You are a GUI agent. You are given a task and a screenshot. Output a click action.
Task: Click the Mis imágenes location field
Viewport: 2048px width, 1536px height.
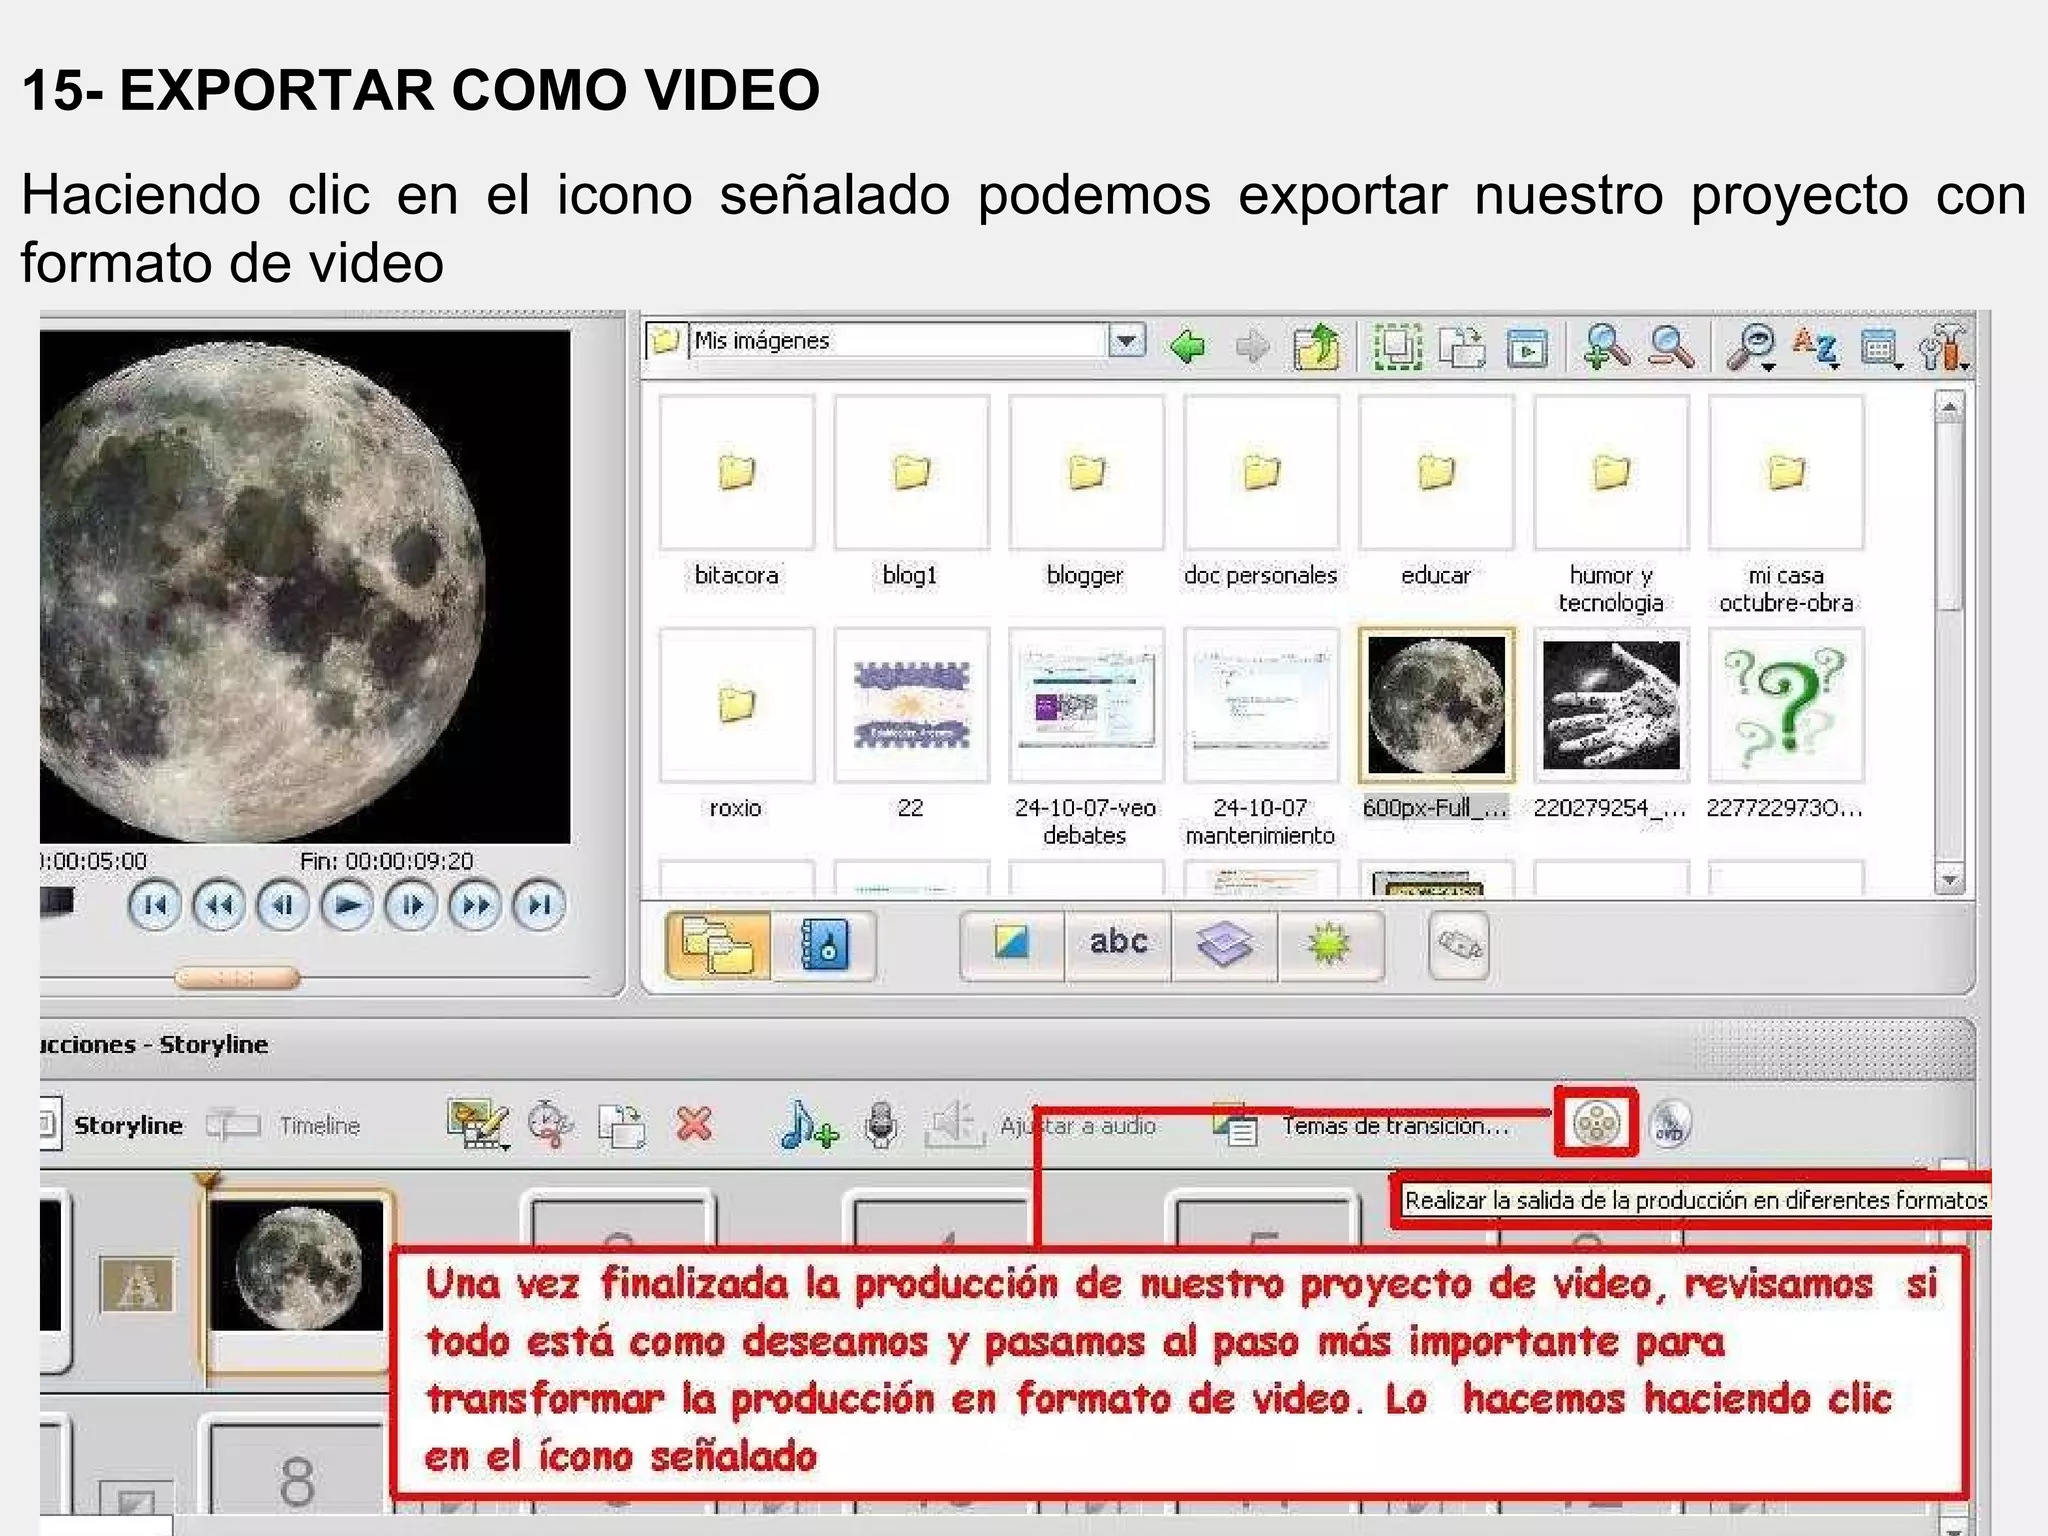click(x=895, y=340)
